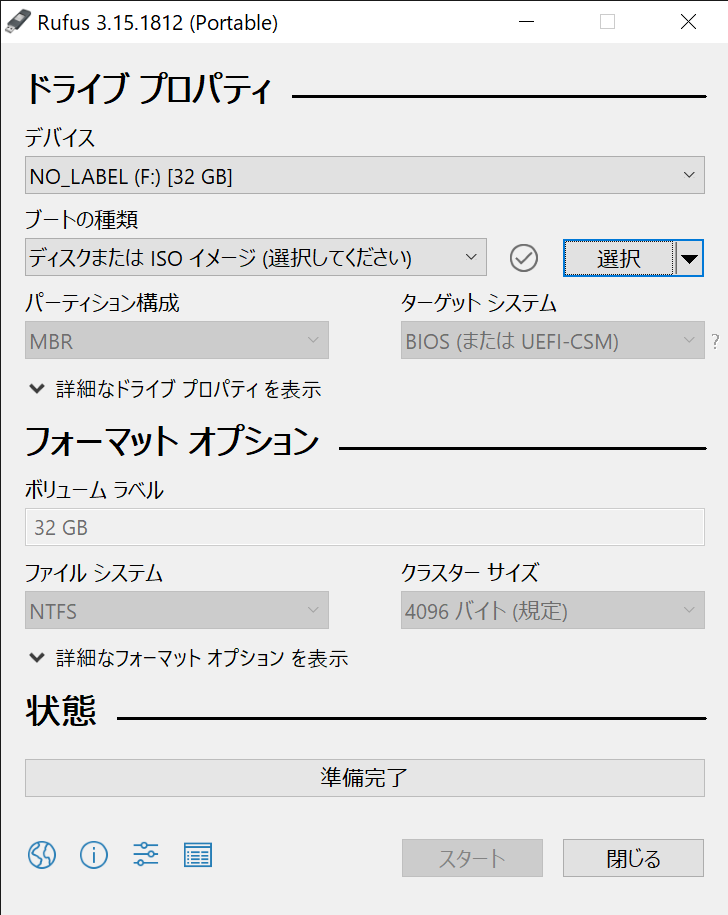Click the フォーマット オプション heading

[172, 441]
